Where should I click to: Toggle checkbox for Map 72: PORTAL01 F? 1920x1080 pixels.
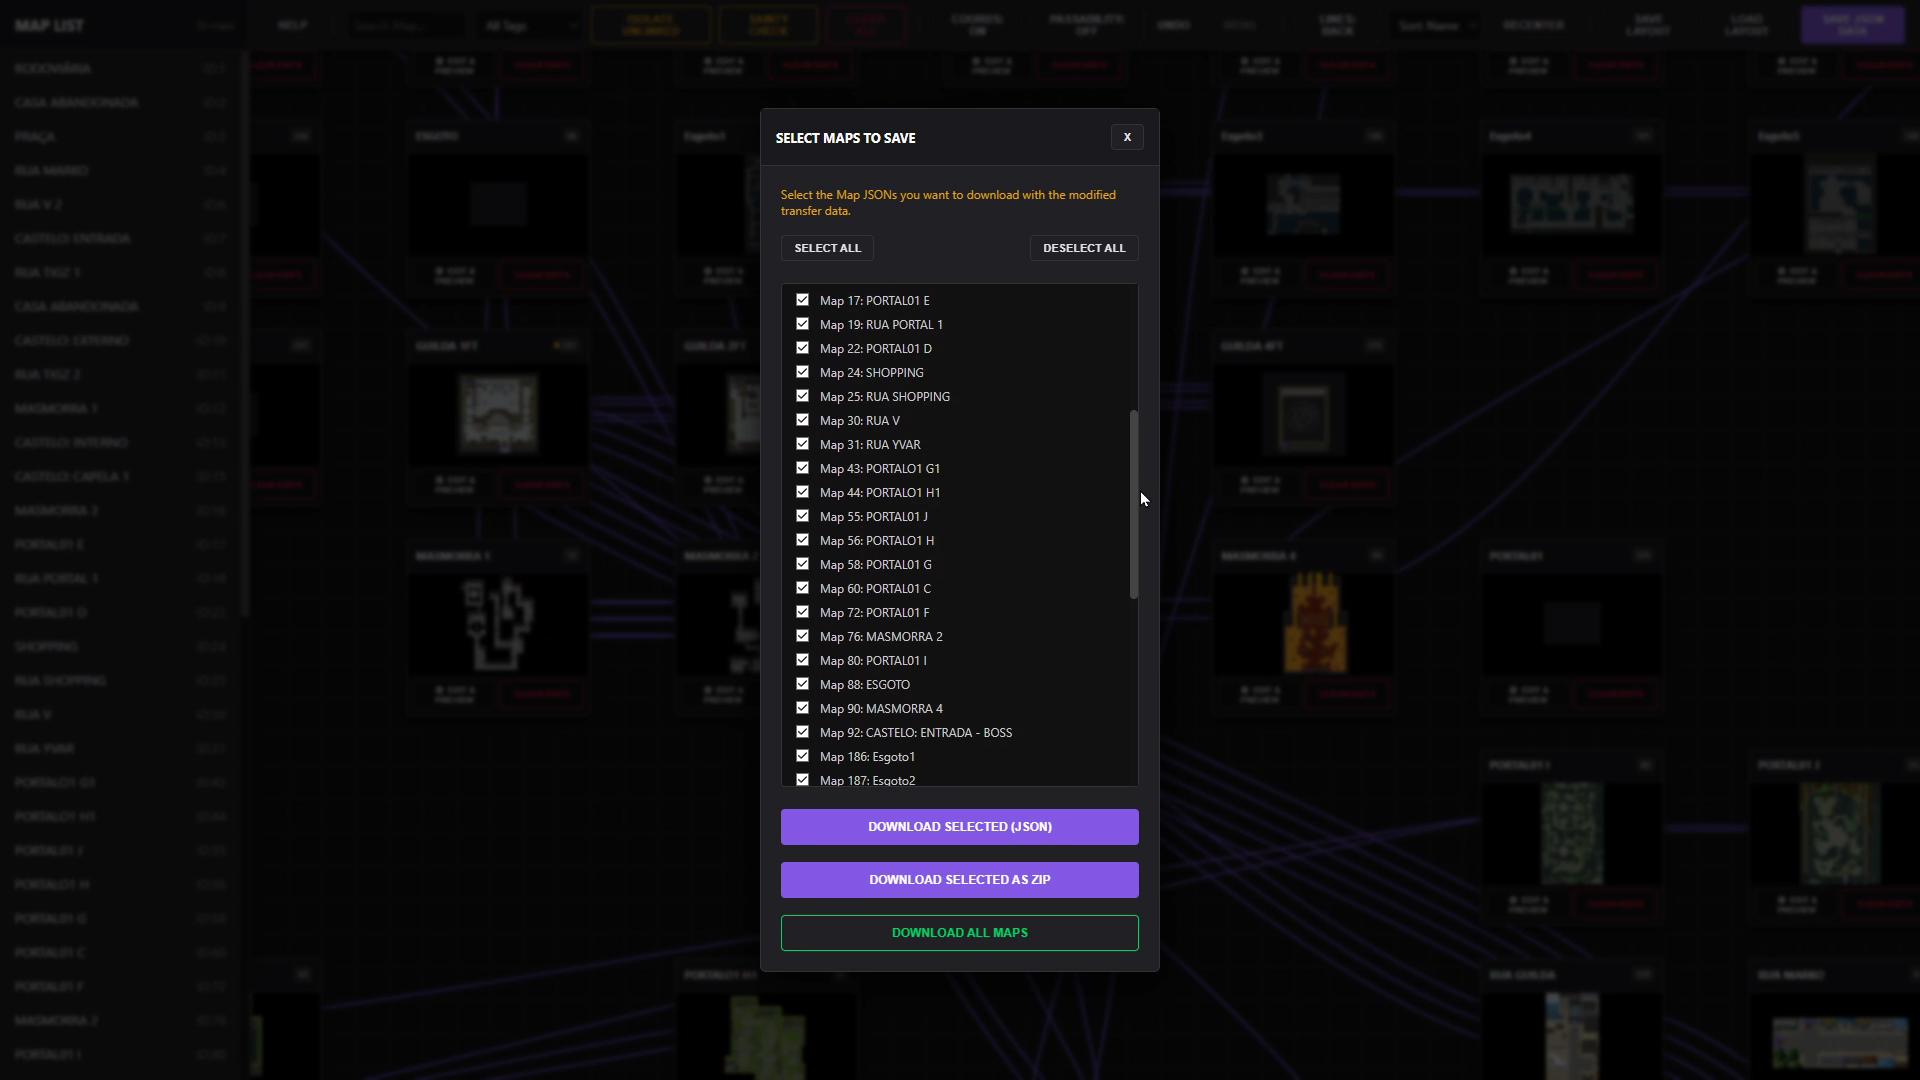(x=802, y=612)
